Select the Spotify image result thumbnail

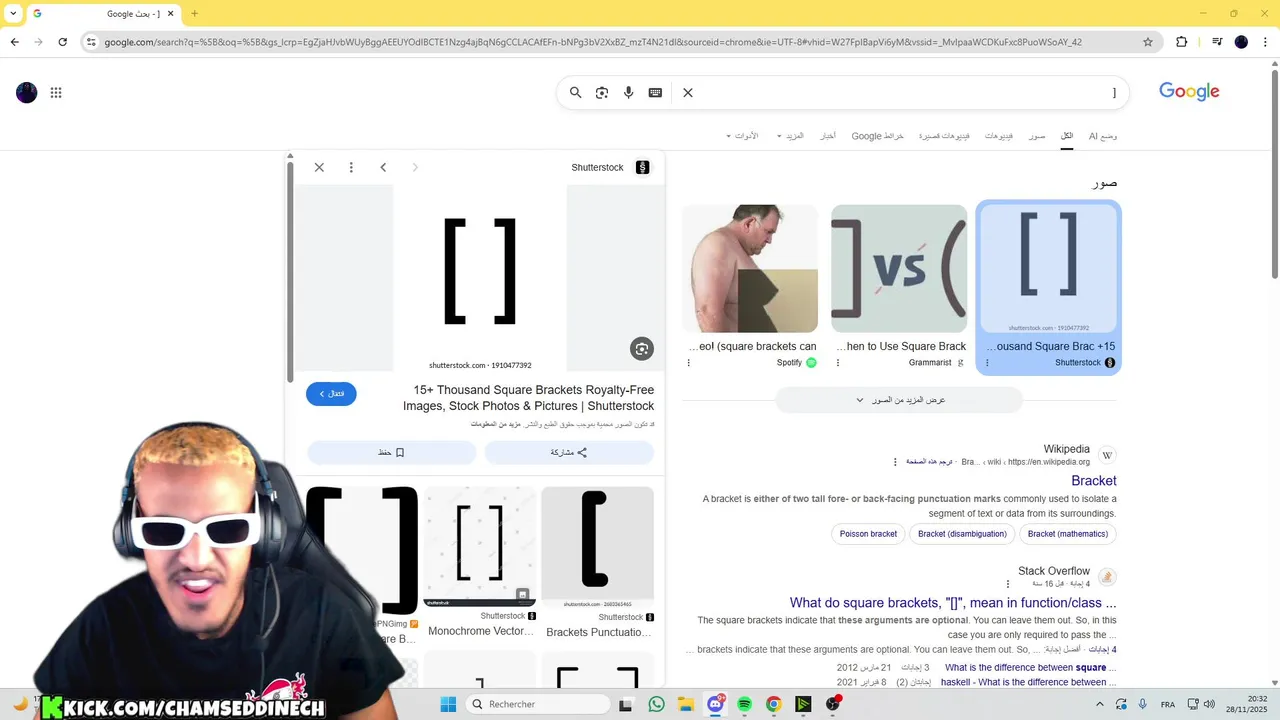[750, 268]
